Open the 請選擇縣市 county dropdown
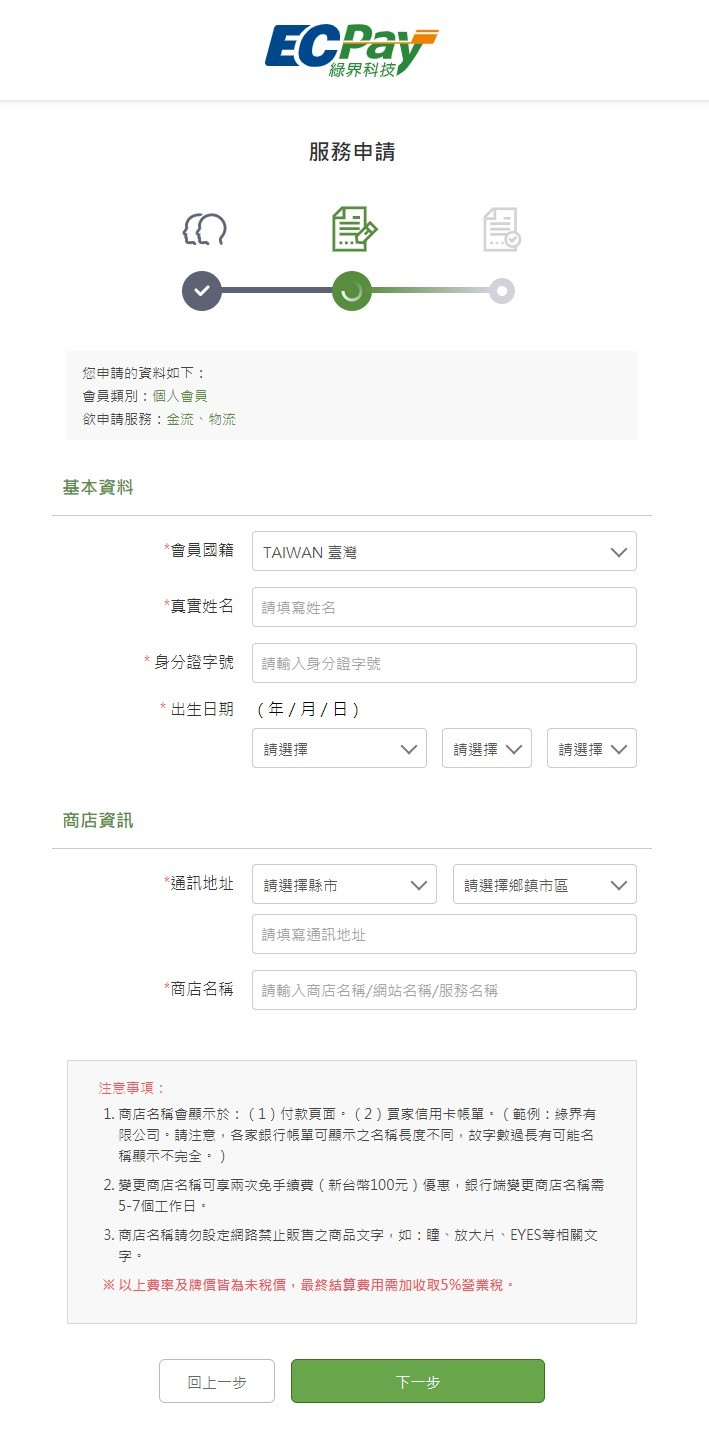709x1452 pixels. (x=344, y=884)
